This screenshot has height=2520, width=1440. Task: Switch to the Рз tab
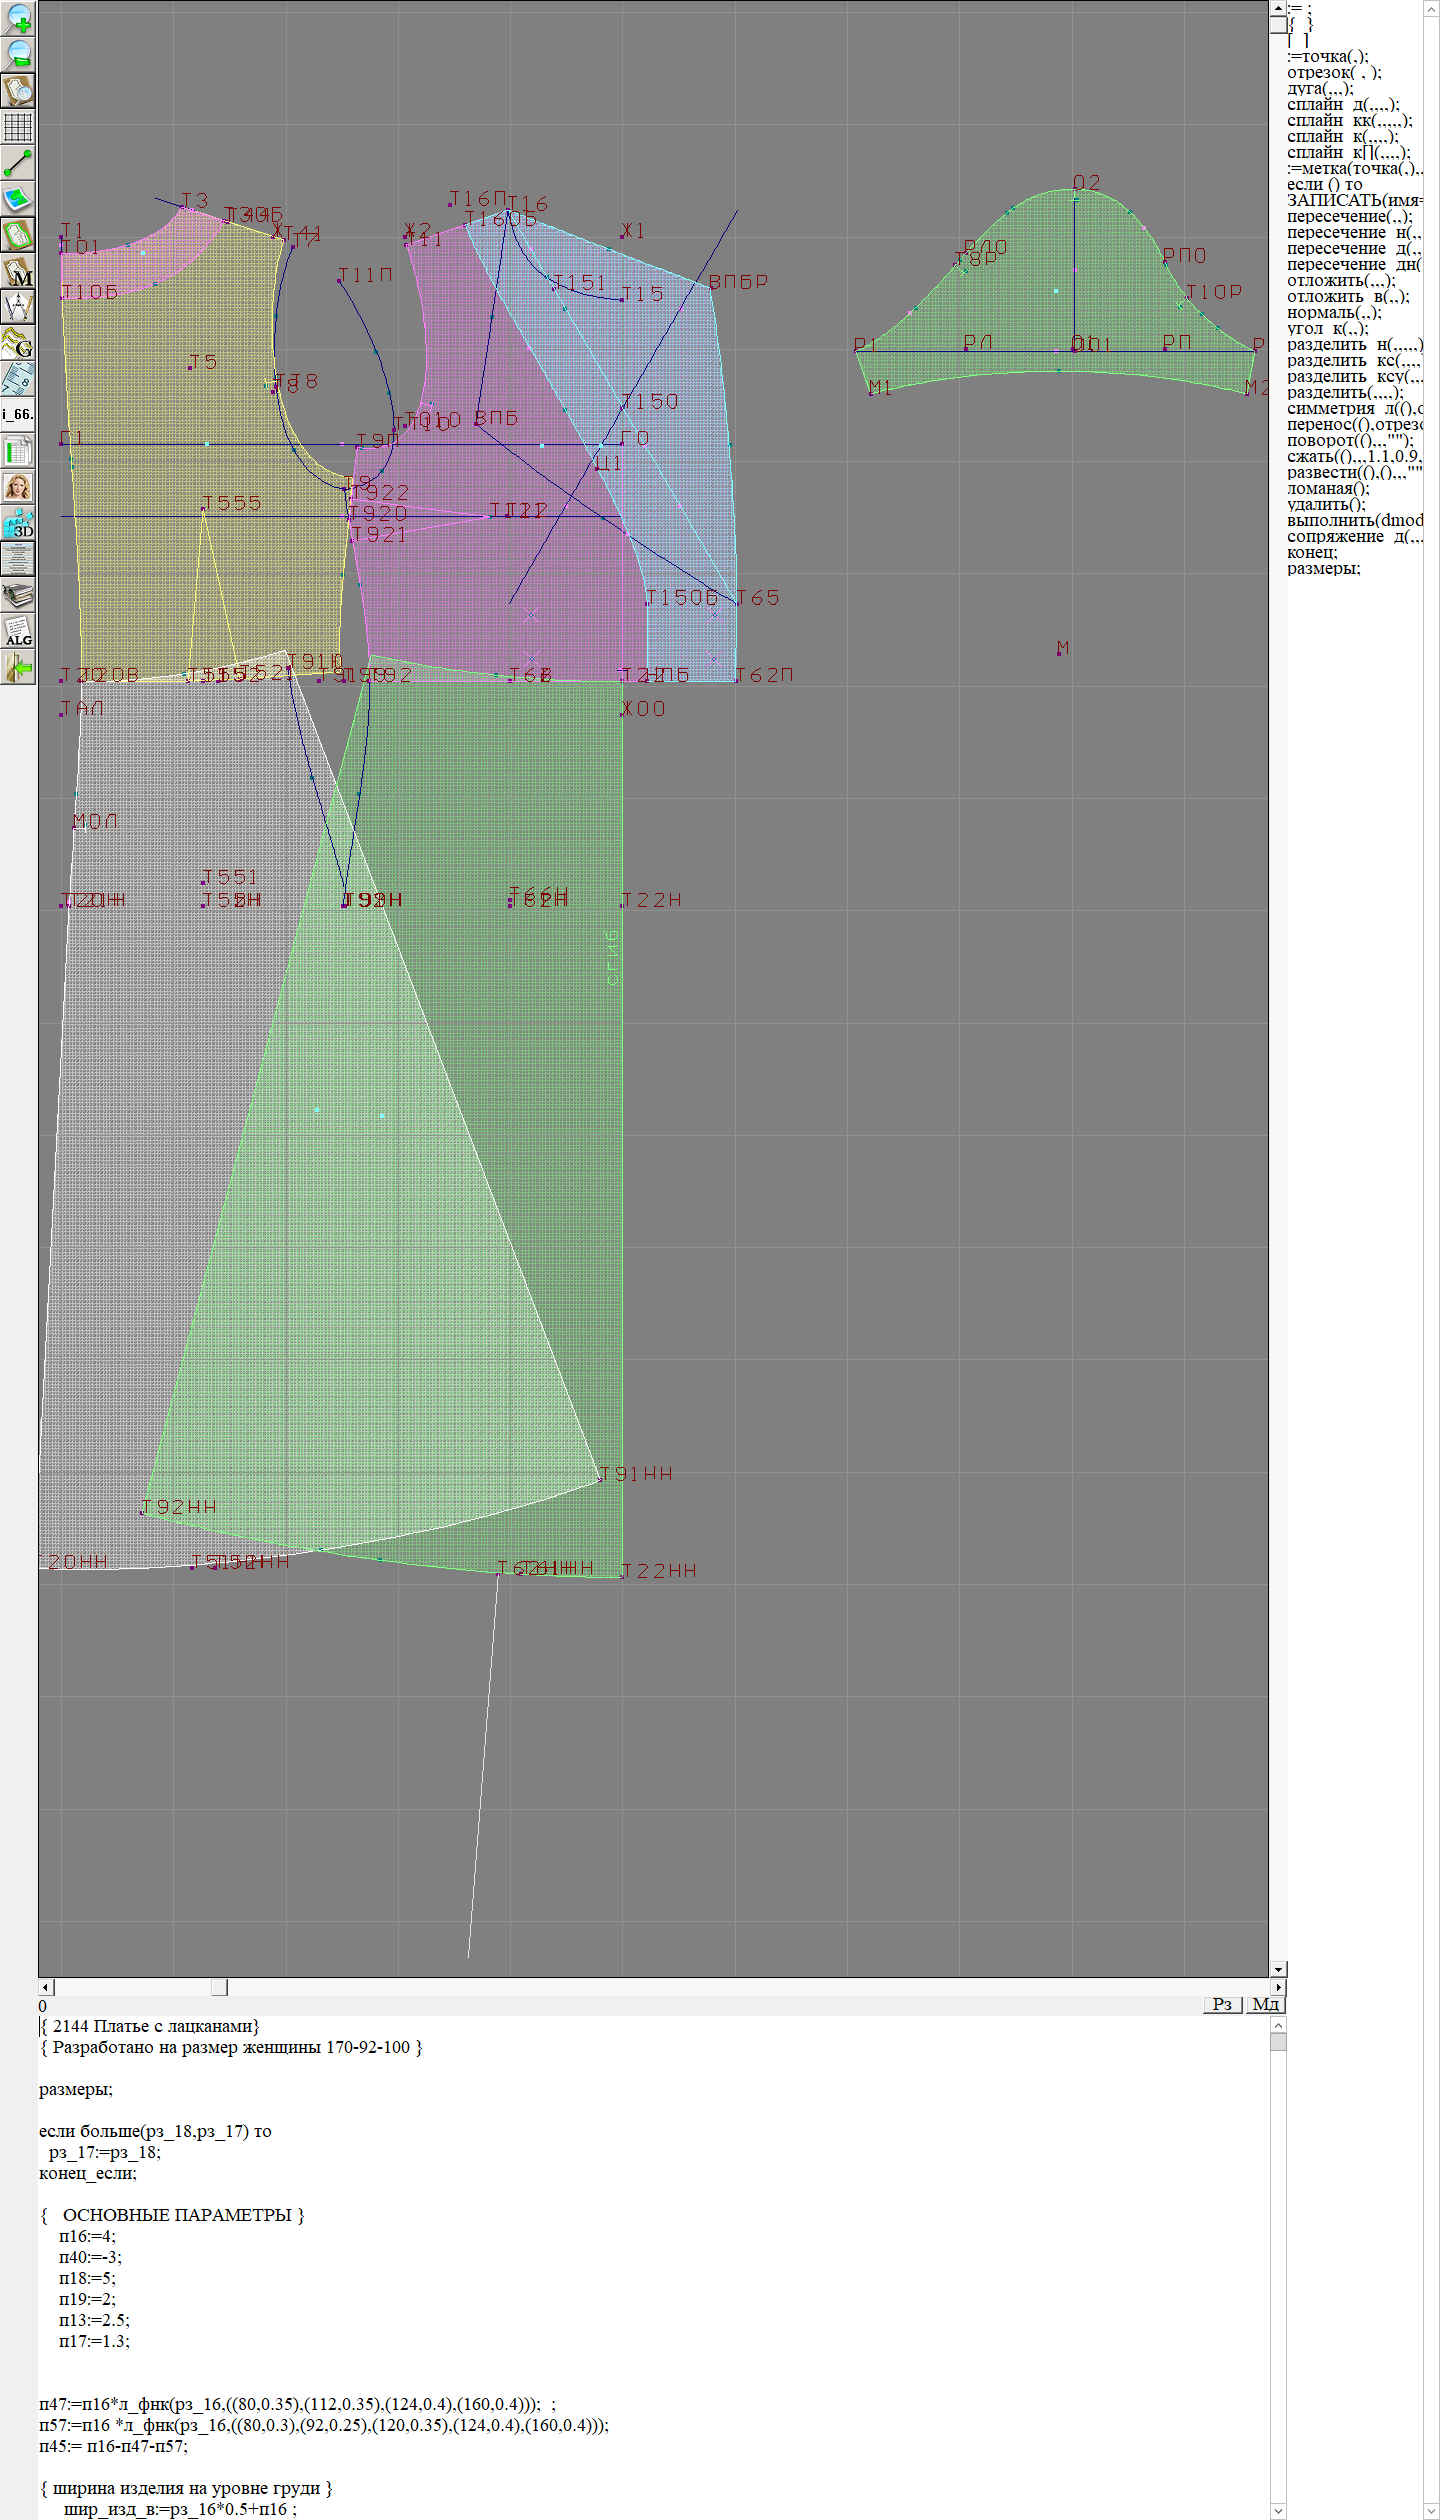[x=1222, y=2004]
